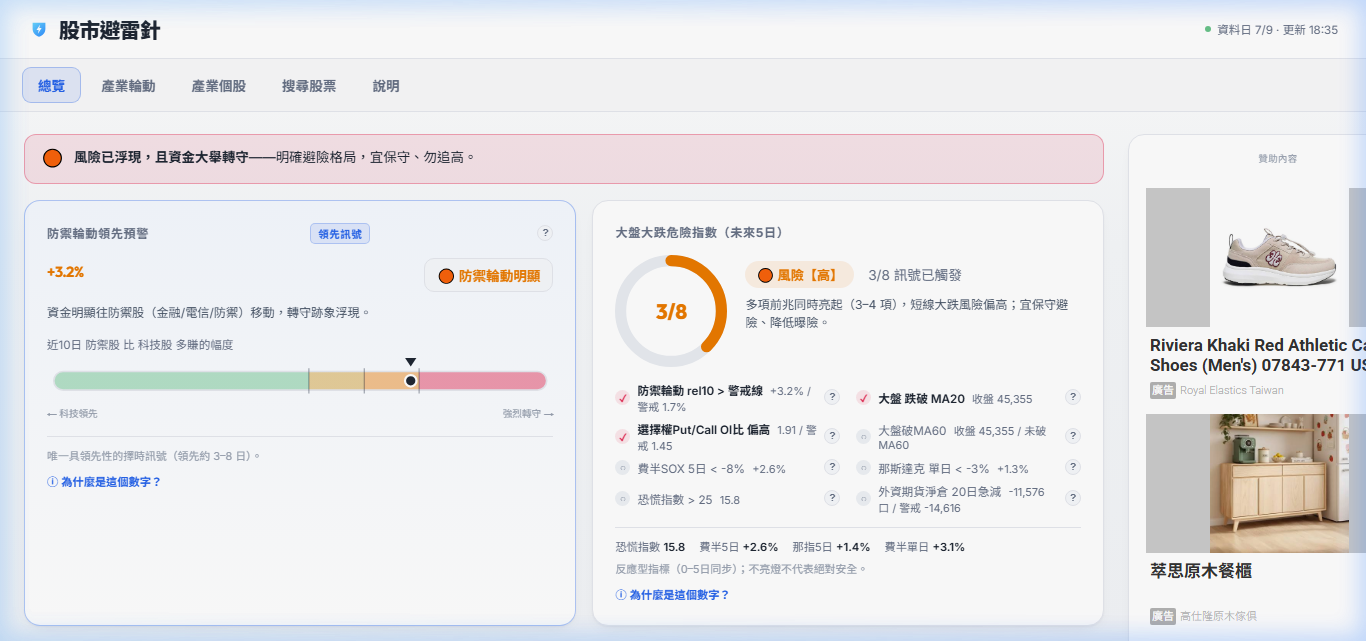Click help icon for 外資期貨淨倉 row
The height and width of the screenshot is (641, 1366).
click(x=1073, y=498)
